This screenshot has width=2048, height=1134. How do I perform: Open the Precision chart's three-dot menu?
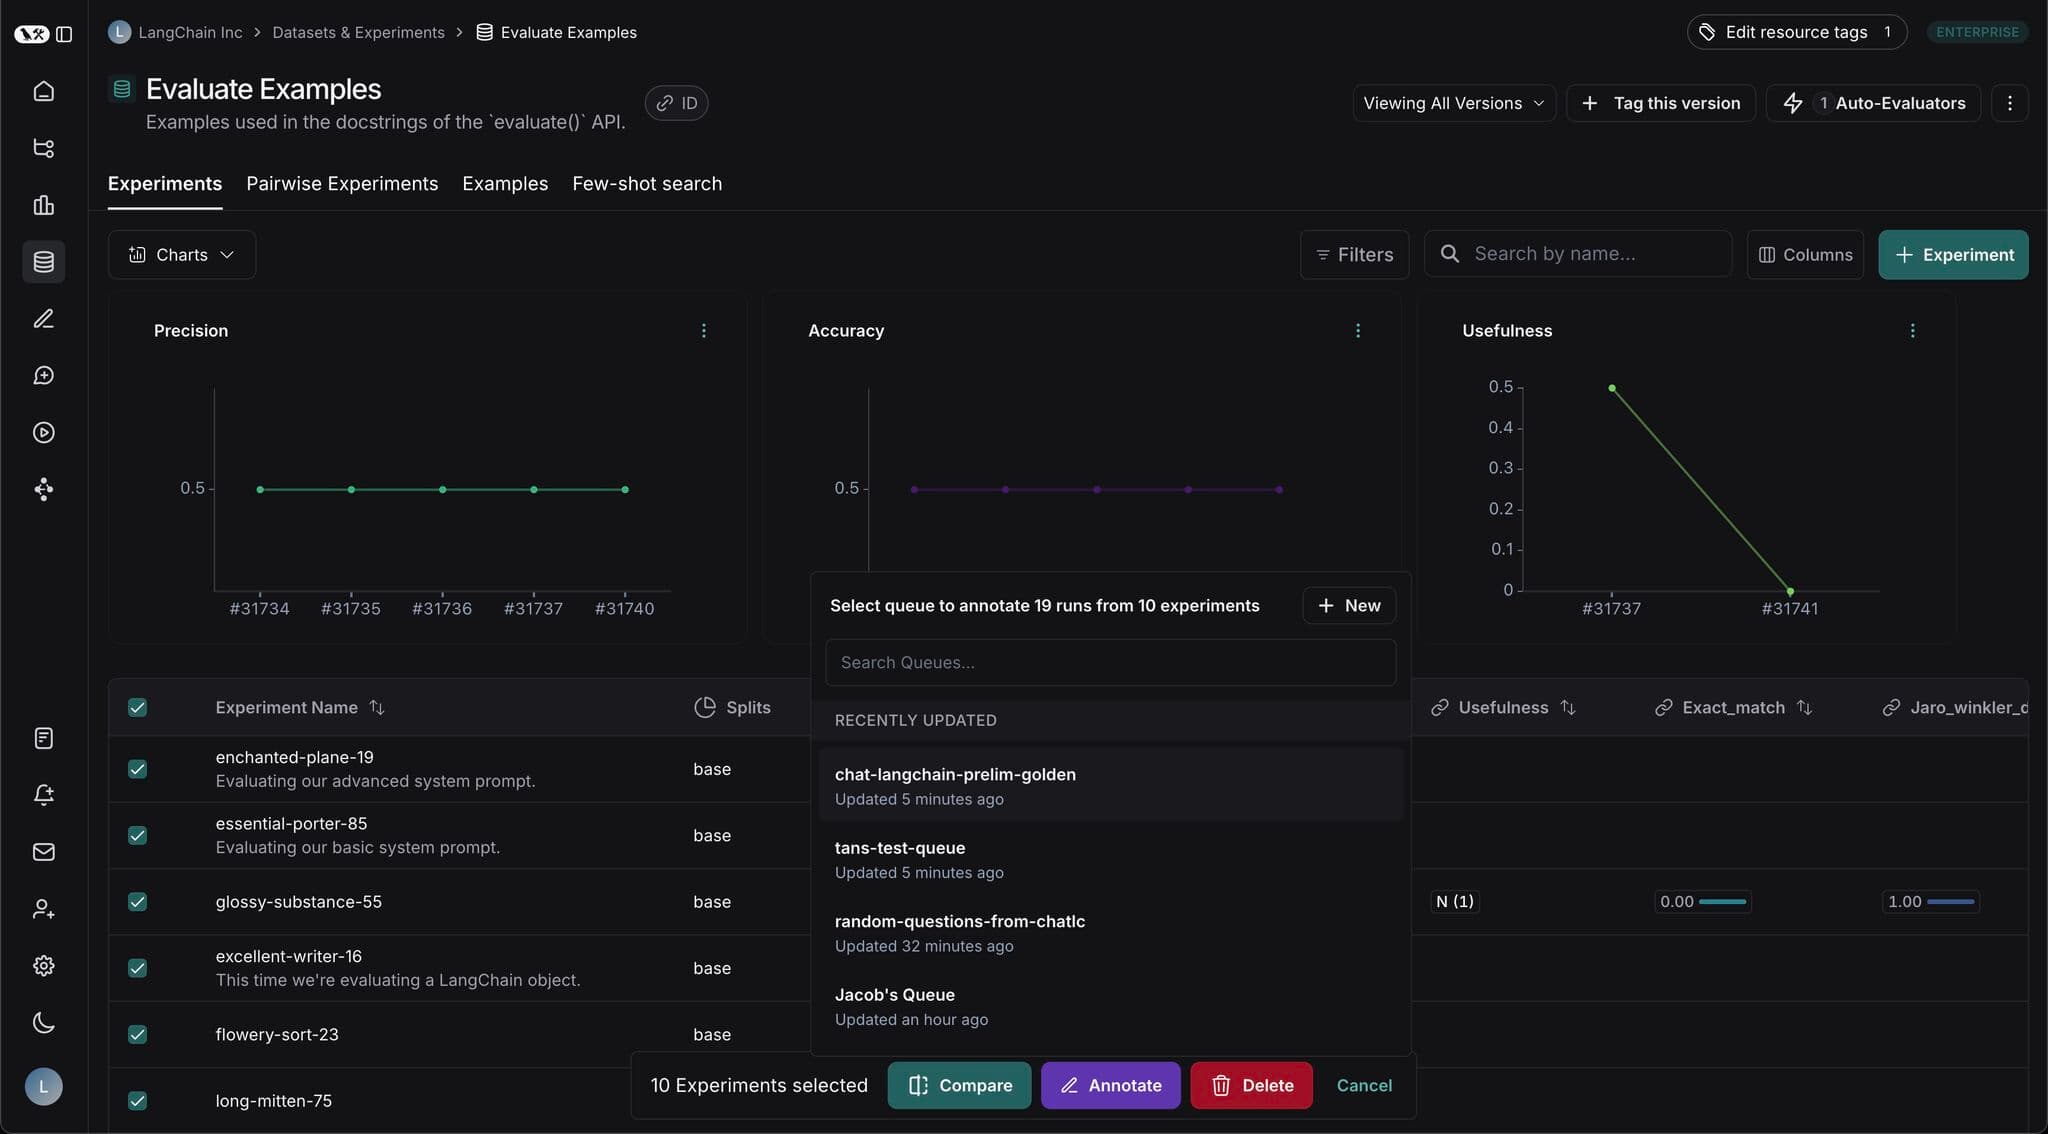[x=705, y=330]
